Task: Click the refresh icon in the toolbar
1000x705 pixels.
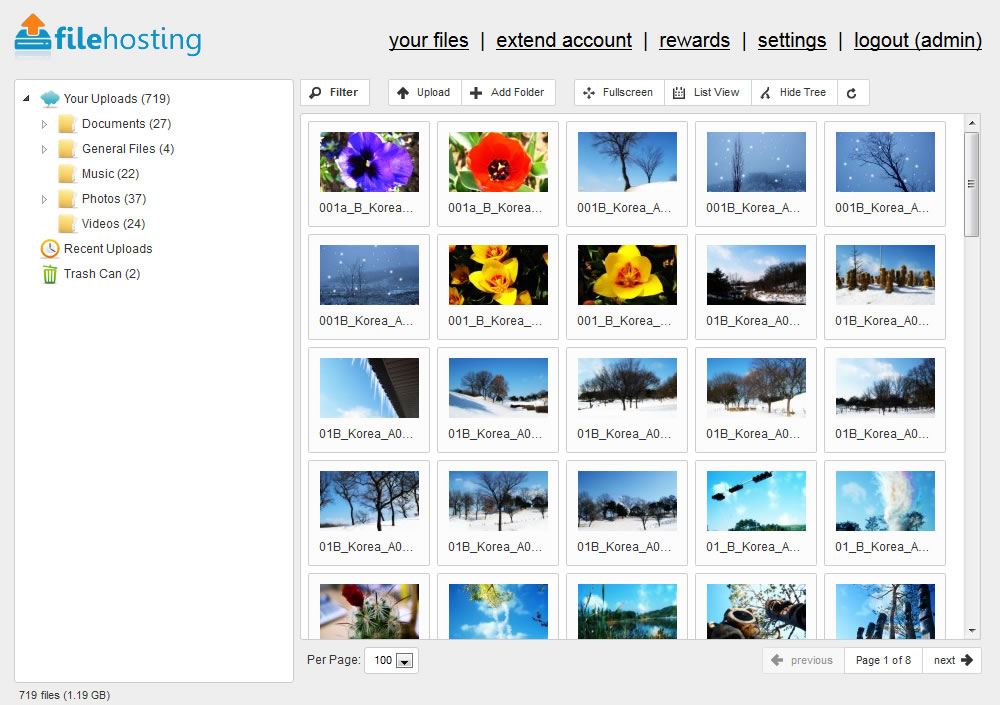Action: tap(851, 93)
